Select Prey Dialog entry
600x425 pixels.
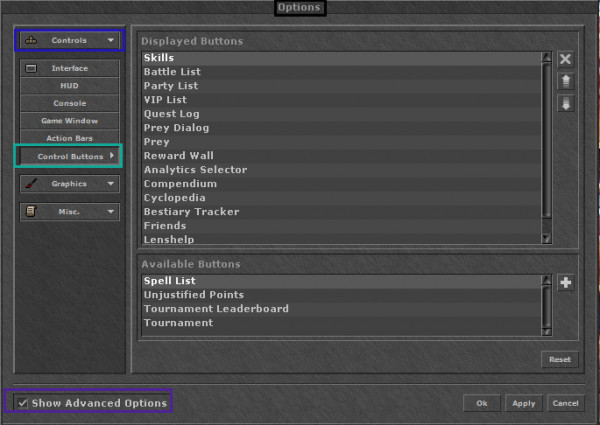click(341, 128)
